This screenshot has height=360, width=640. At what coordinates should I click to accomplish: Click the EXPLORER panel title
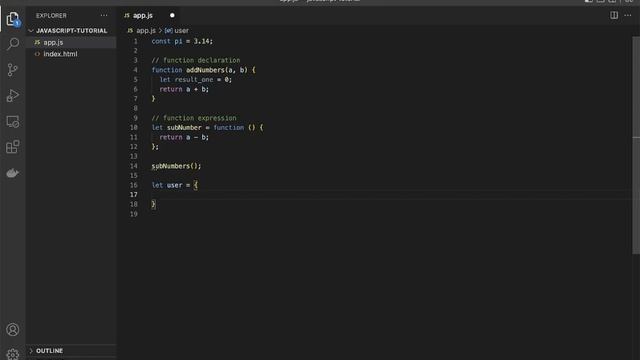pos(51,16)
